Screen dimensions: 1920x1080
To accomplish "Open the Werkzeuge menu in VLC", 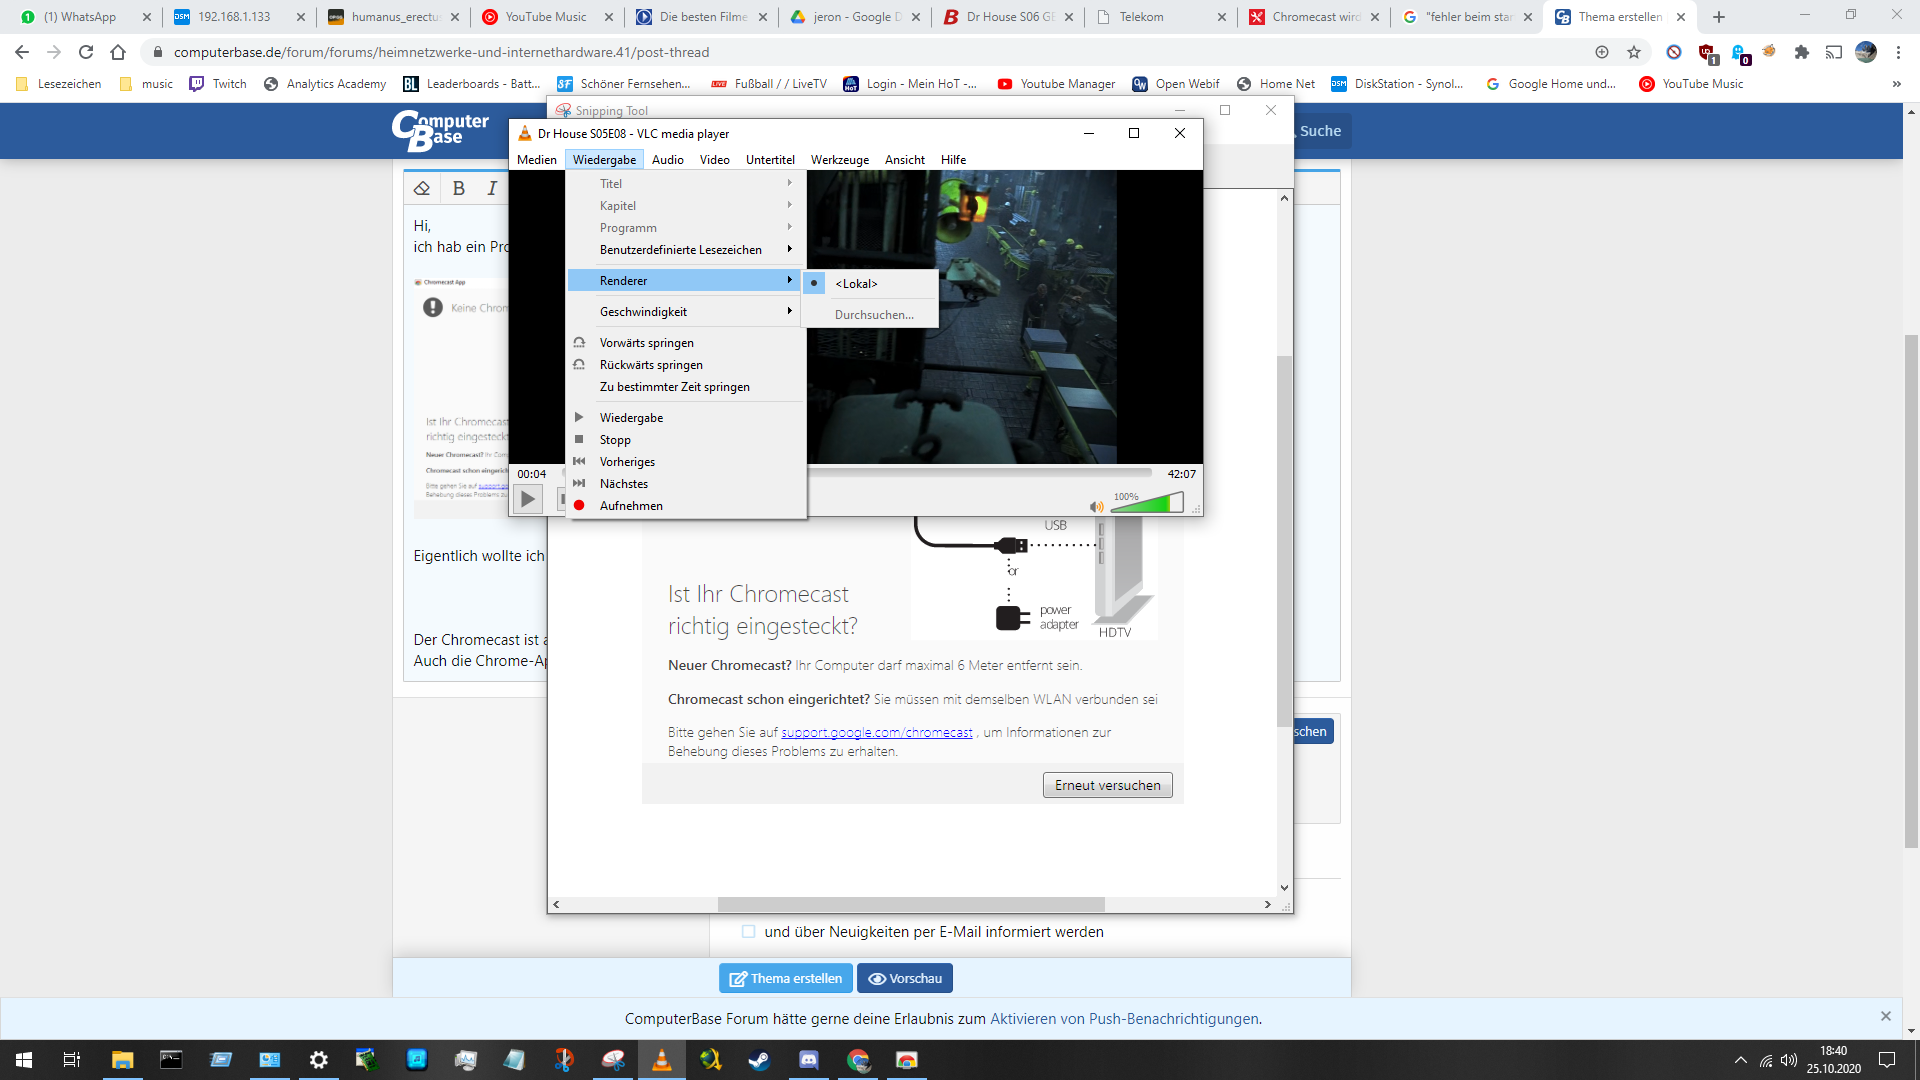I will 839,160.
